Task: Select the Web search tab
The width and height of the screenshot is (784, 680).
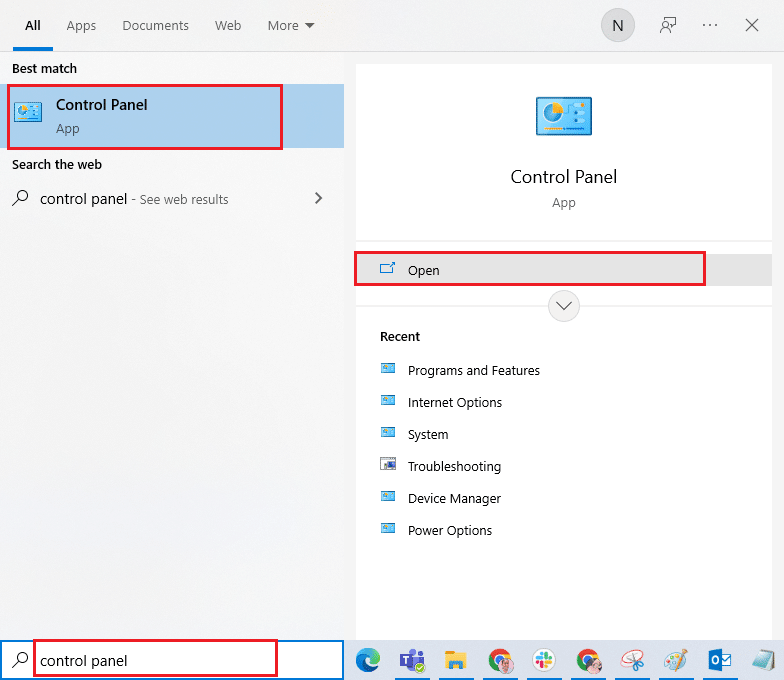Action: pyautogui.click(x=228, y=26)
